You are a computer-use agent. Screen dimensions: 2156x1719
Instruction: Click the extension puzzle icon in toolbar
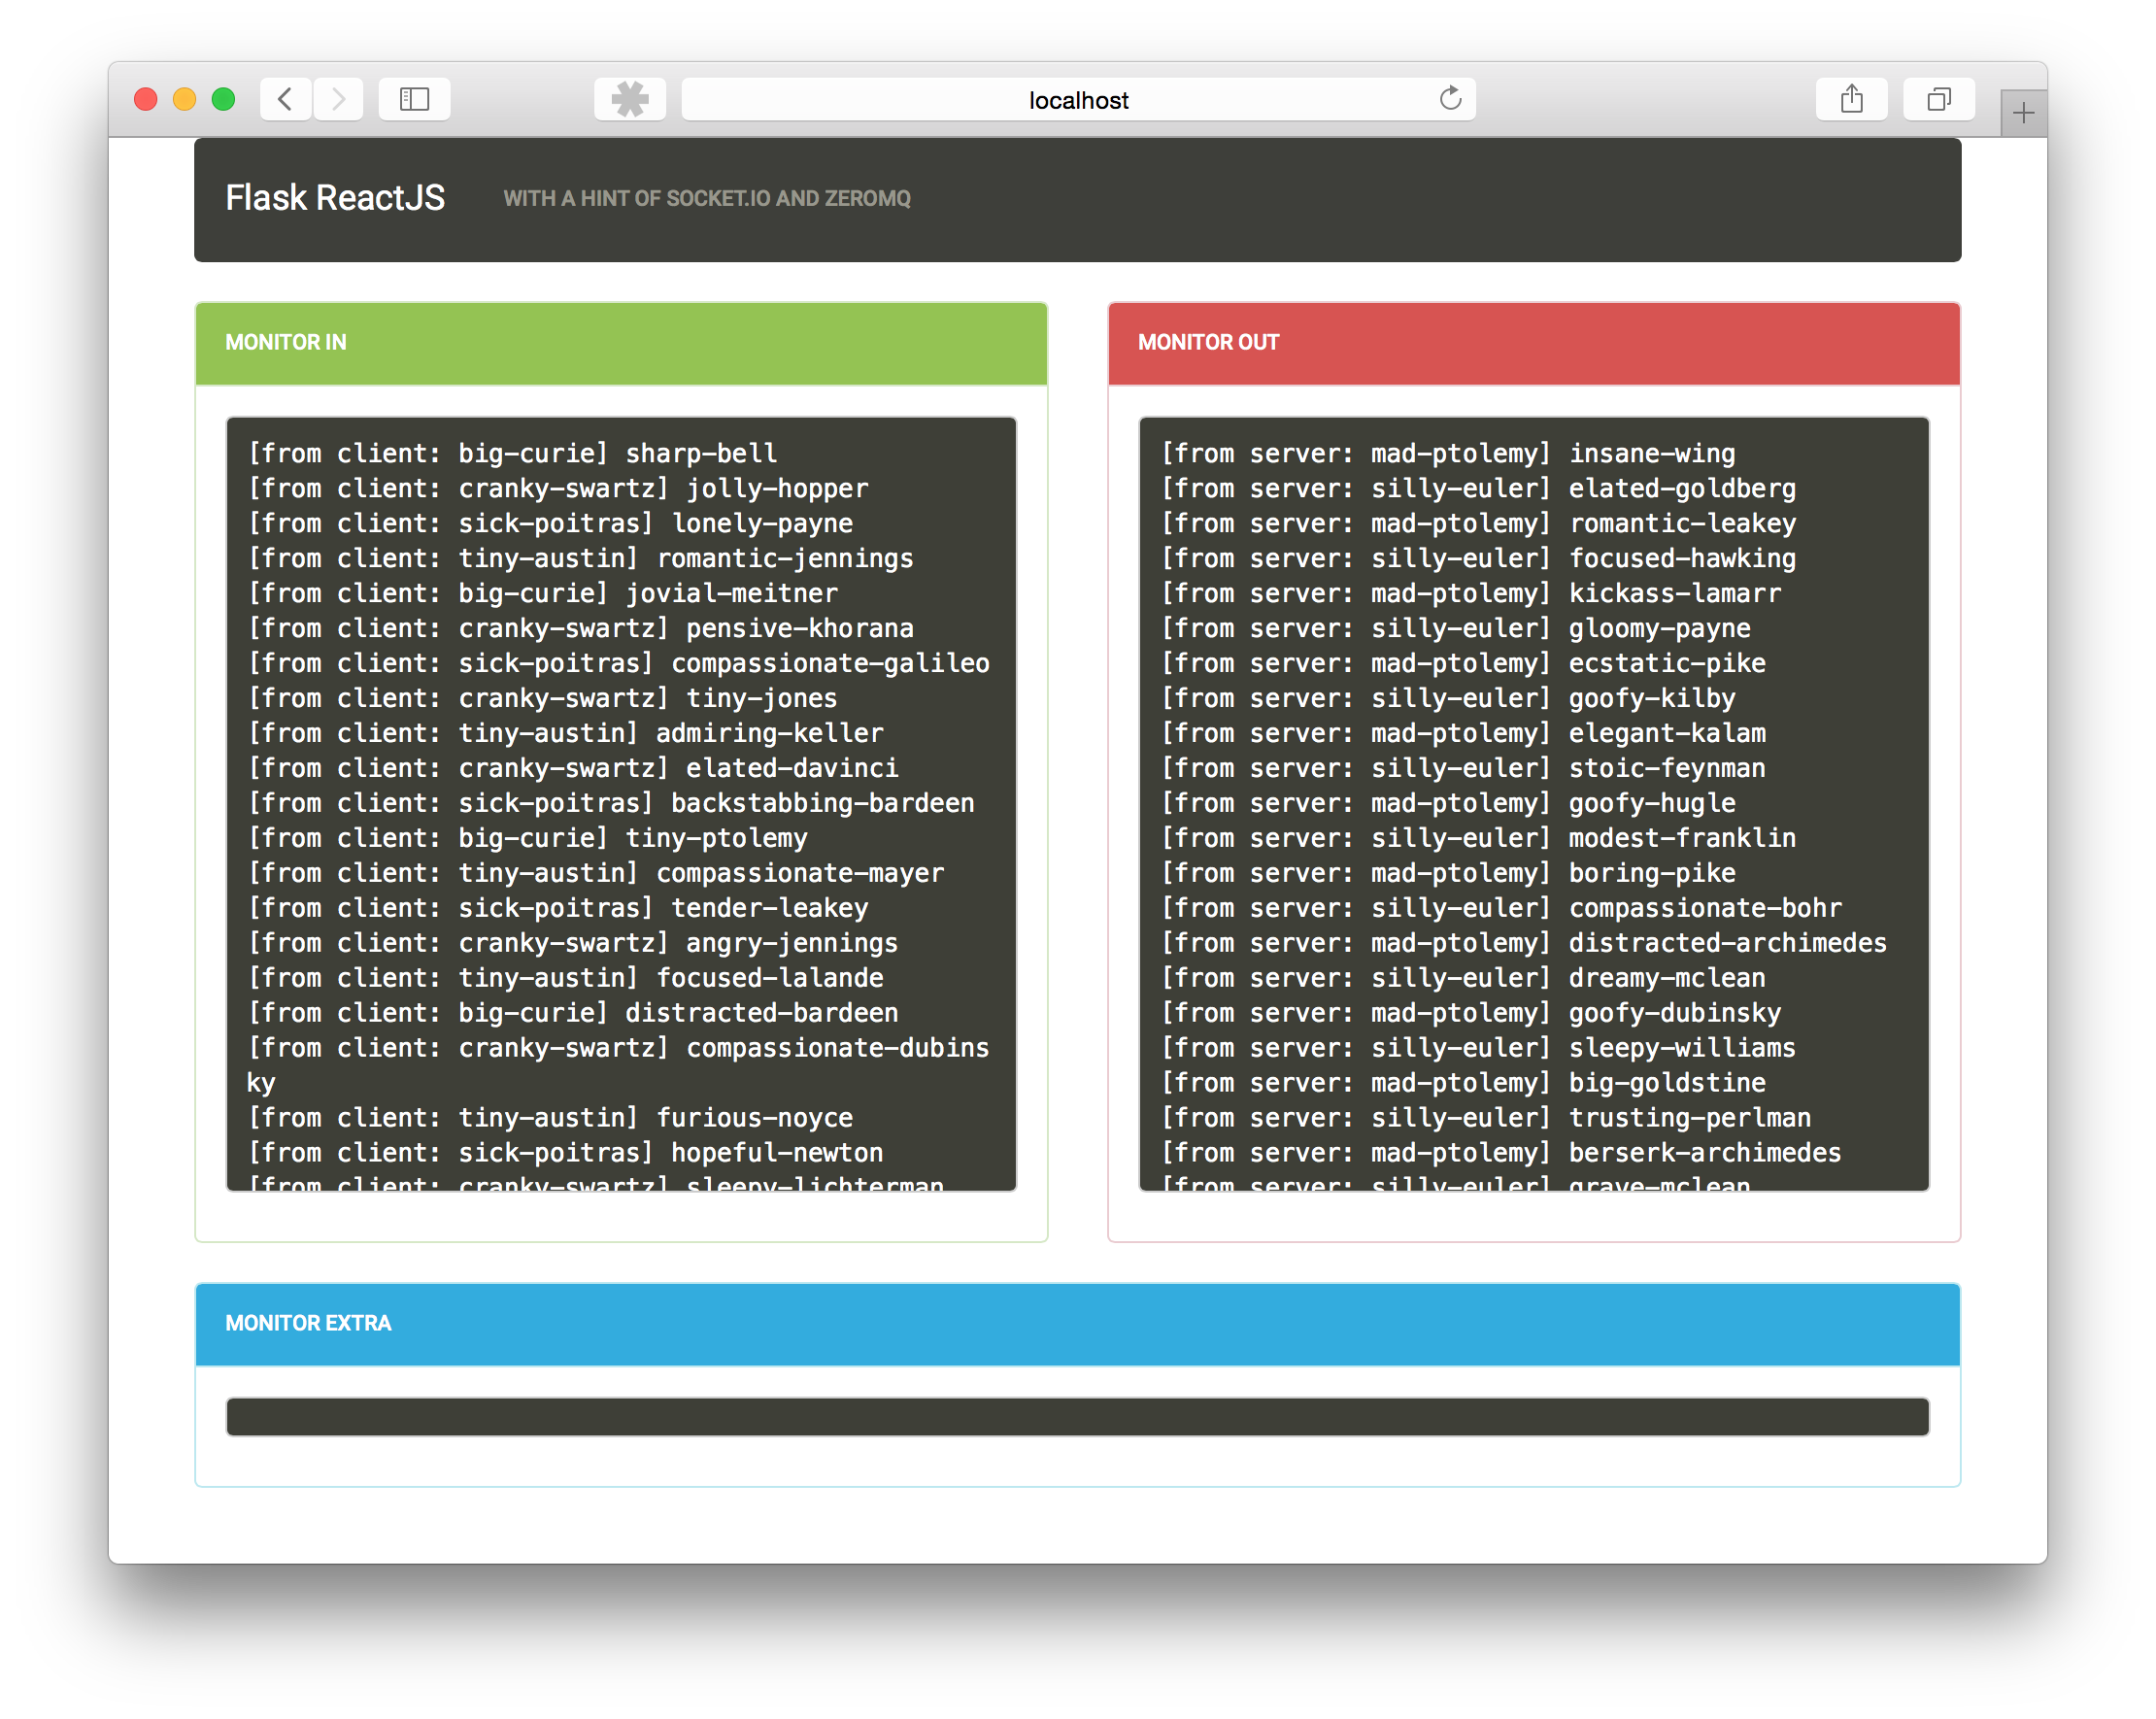(629, 99)
